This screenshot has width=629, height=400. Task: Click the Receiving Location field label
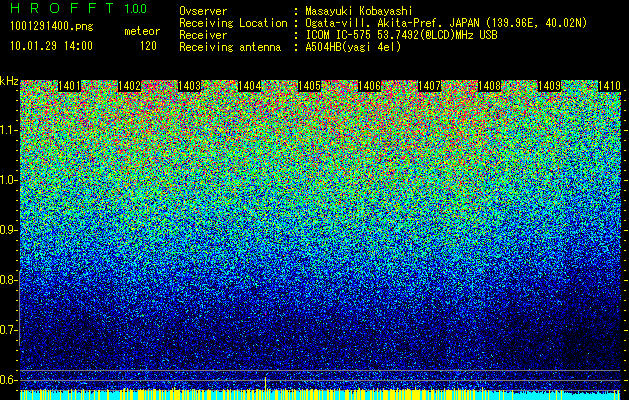233,23
